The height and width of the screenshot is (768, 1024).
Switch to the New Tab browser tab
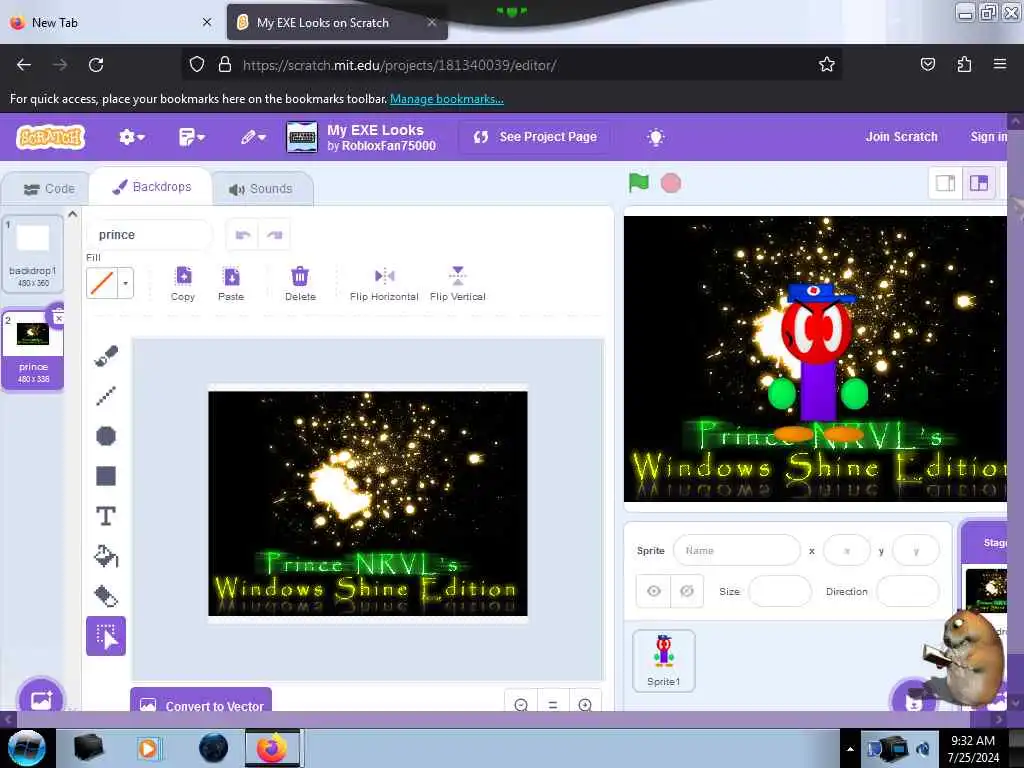111,23
